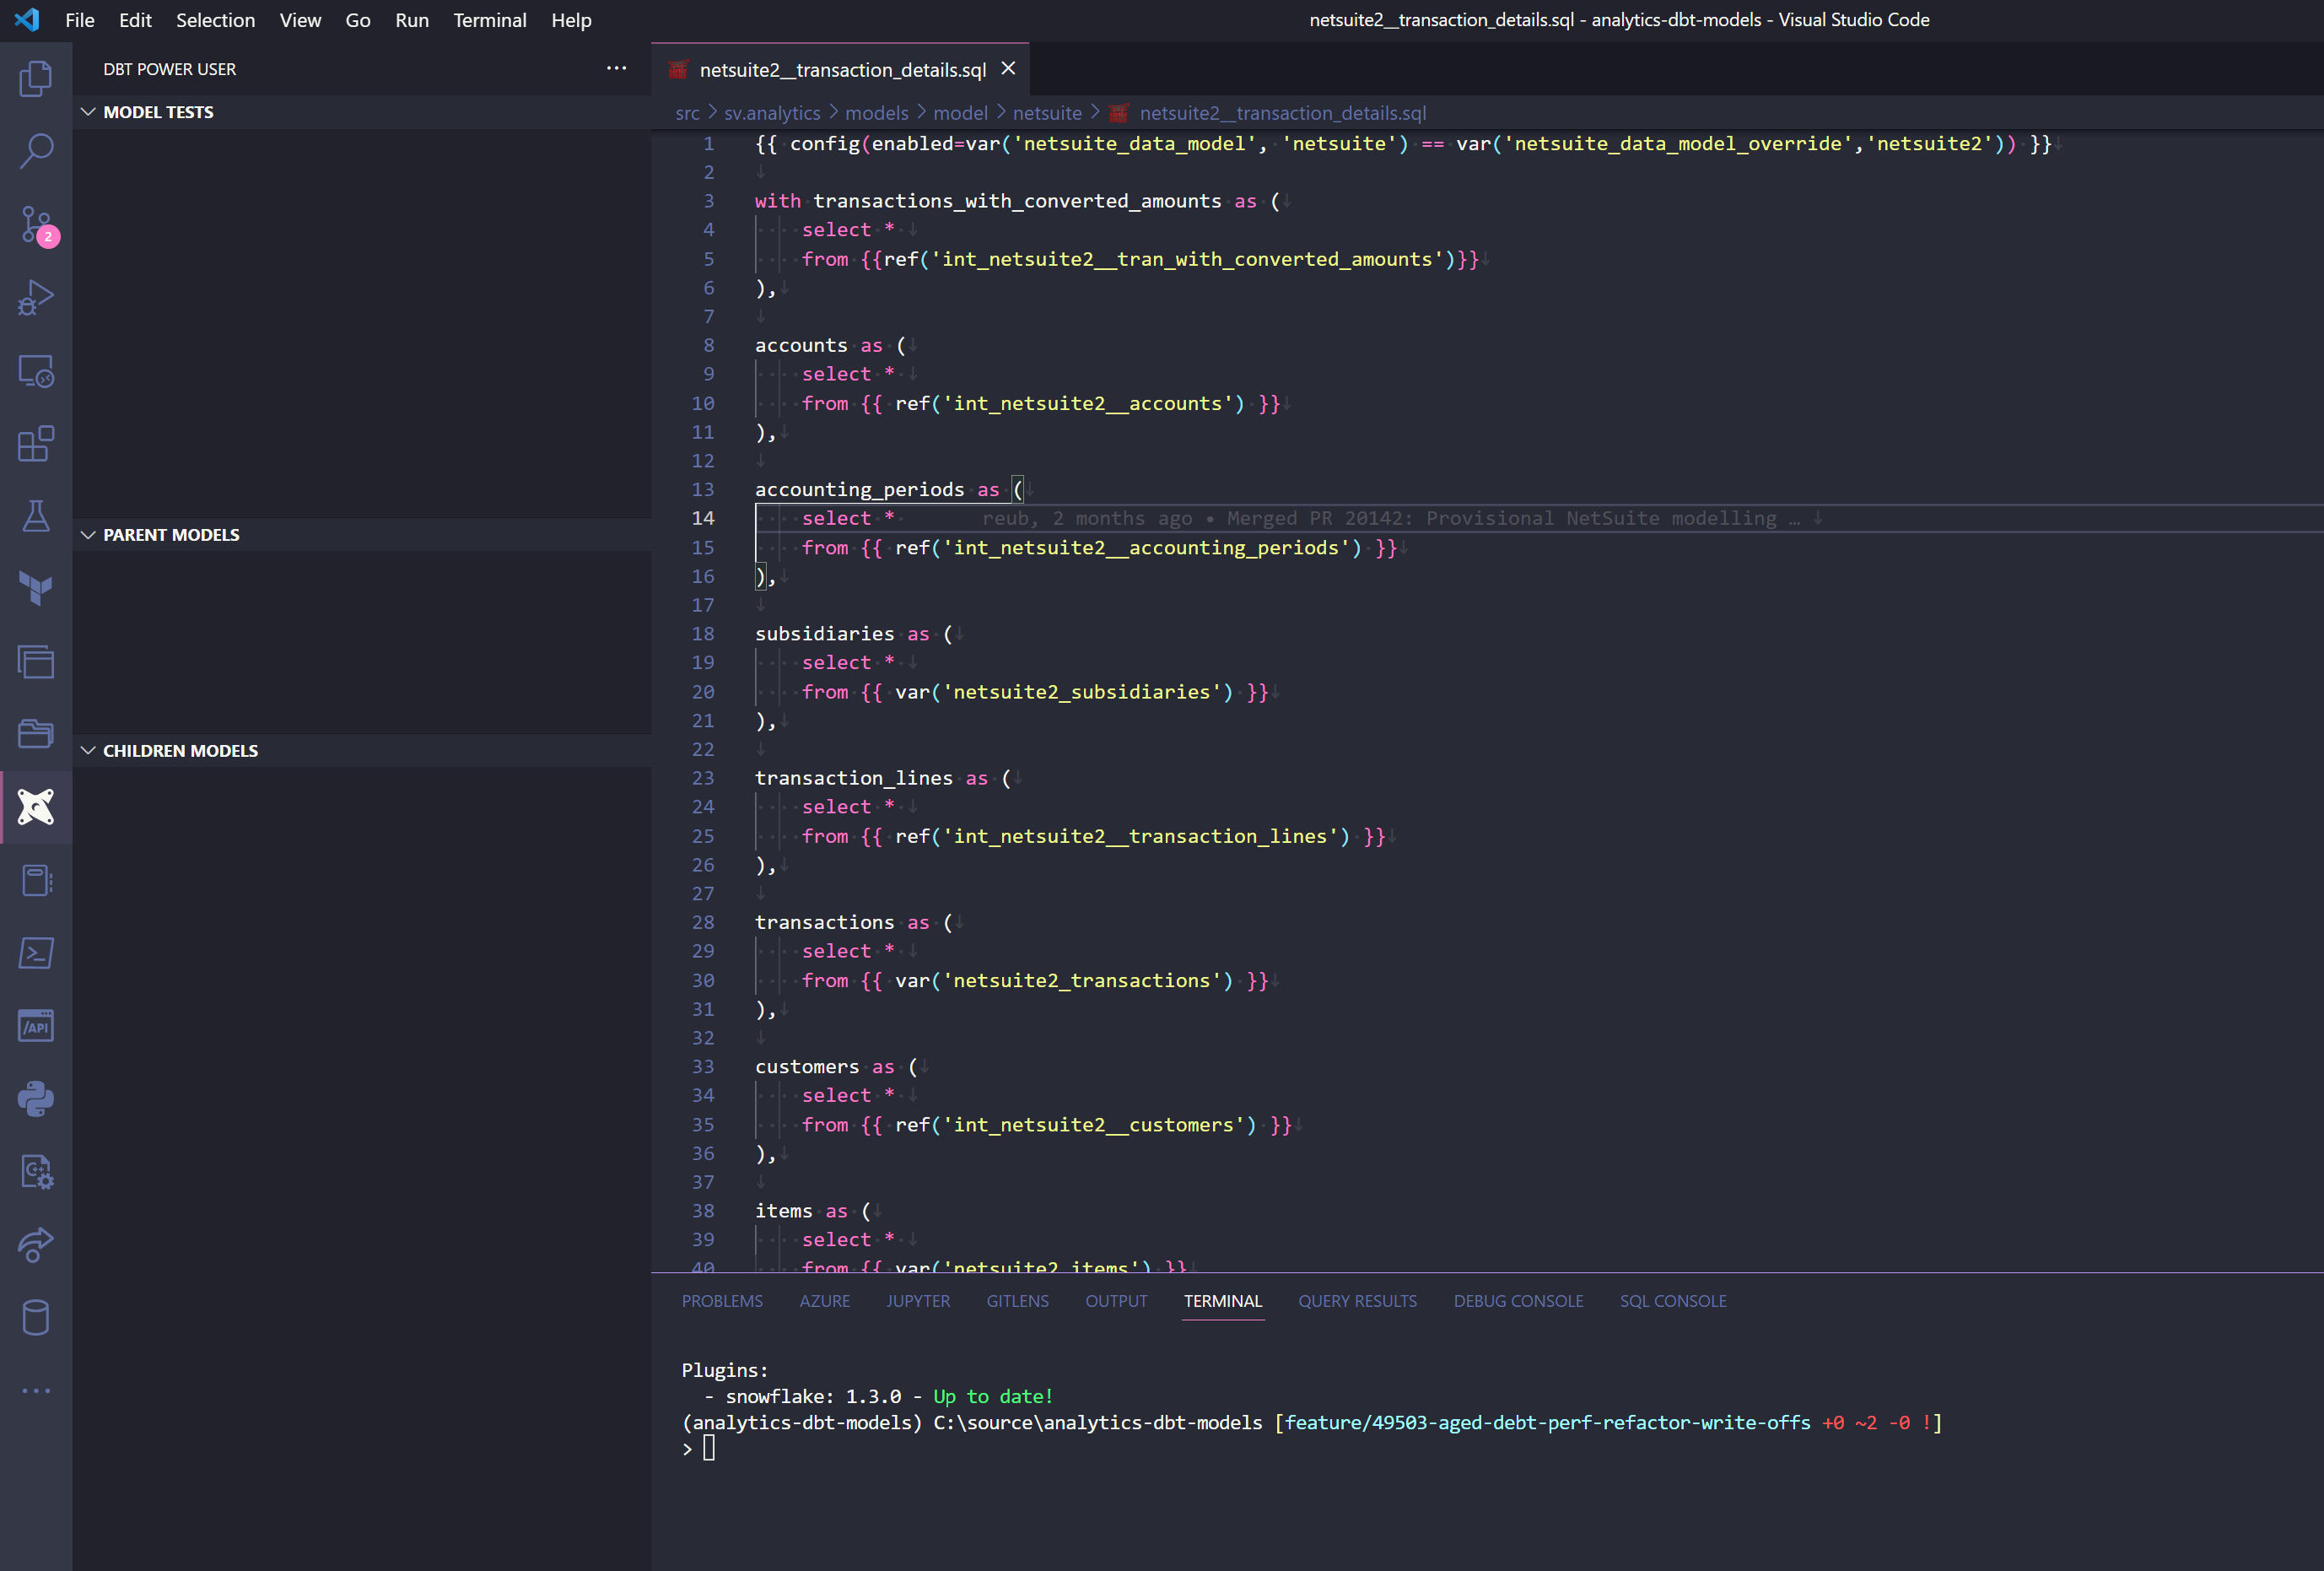The image size is (2324, 1571).
Task: Click the feature branch name in terminal
Action: 1547,1422
